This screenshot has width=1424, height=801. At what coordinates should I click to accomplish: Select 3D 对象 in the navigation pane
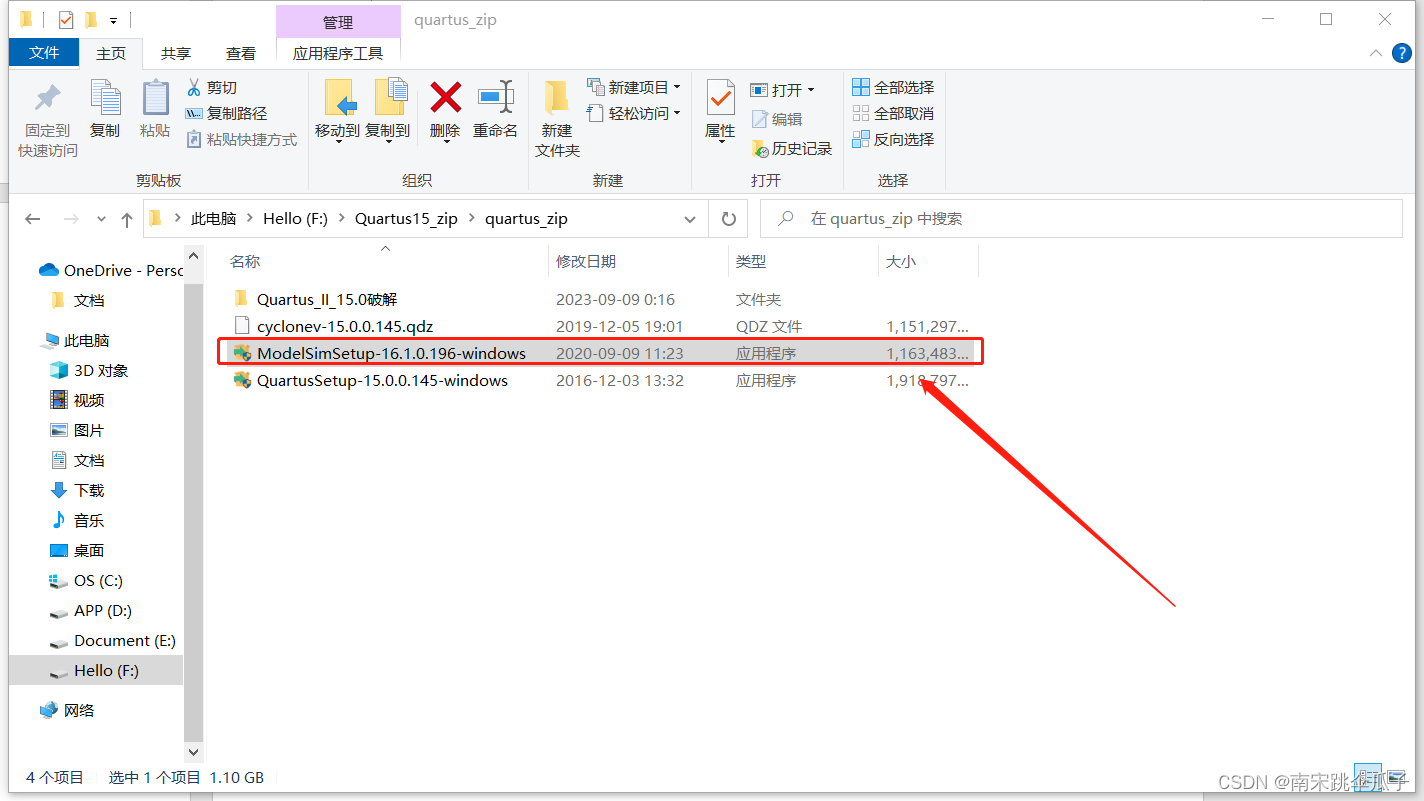click(x=89, y=370)
